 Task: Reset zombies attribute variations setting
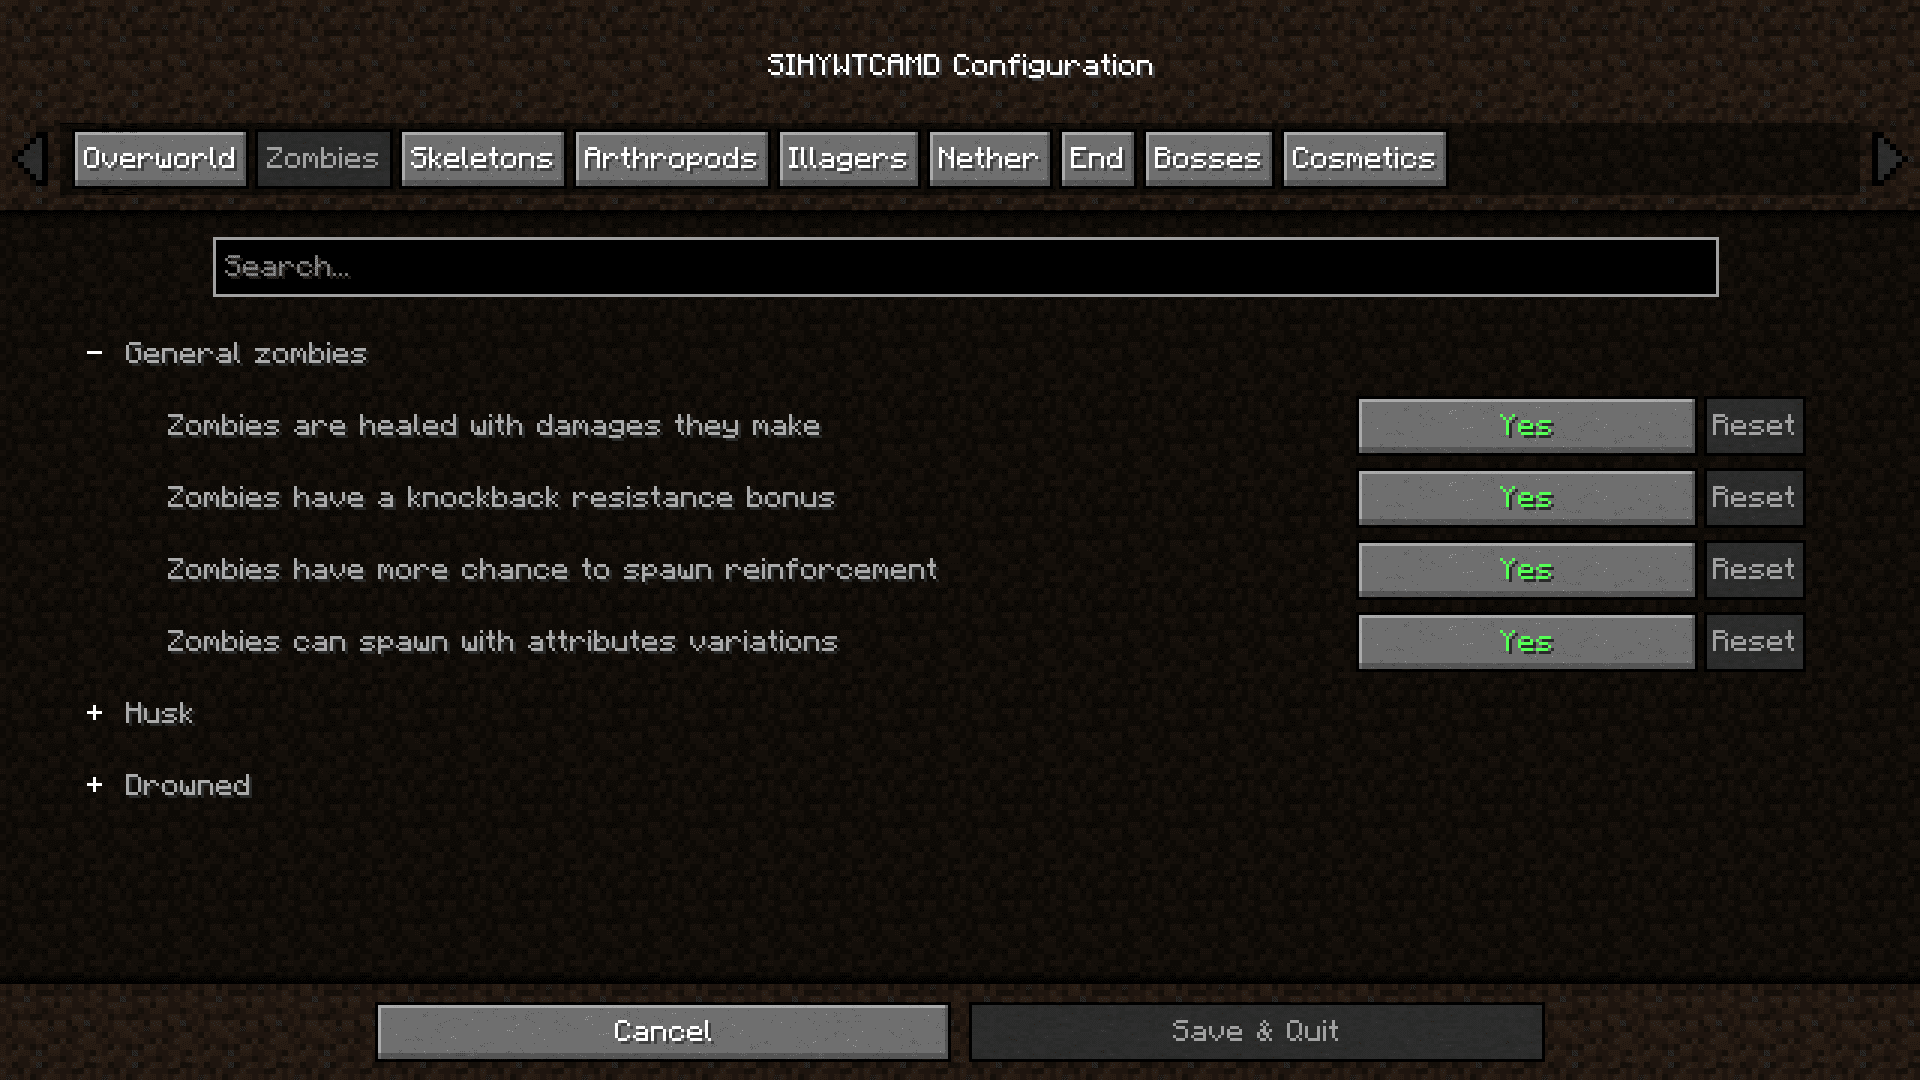(x=1753, y=641)
